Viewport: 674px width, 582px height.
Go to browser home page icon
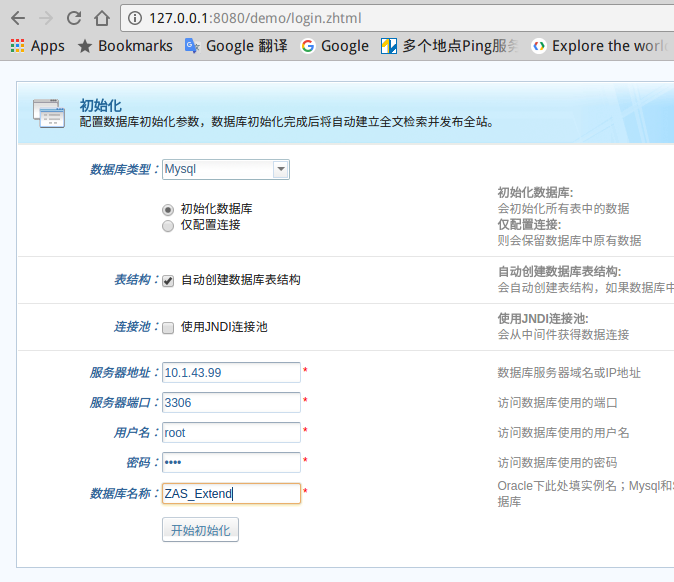[101, 17]
